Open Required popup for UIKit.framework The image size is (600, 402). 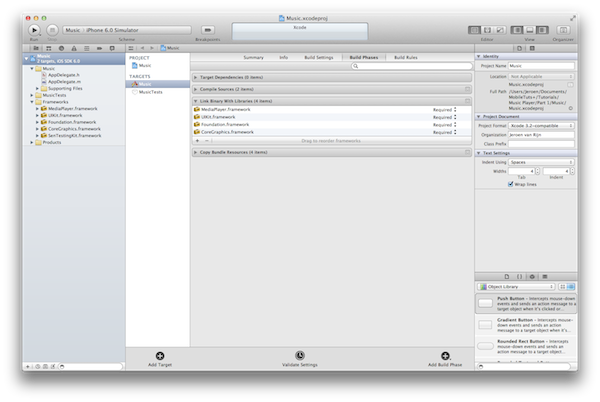(x=445, y=117)
